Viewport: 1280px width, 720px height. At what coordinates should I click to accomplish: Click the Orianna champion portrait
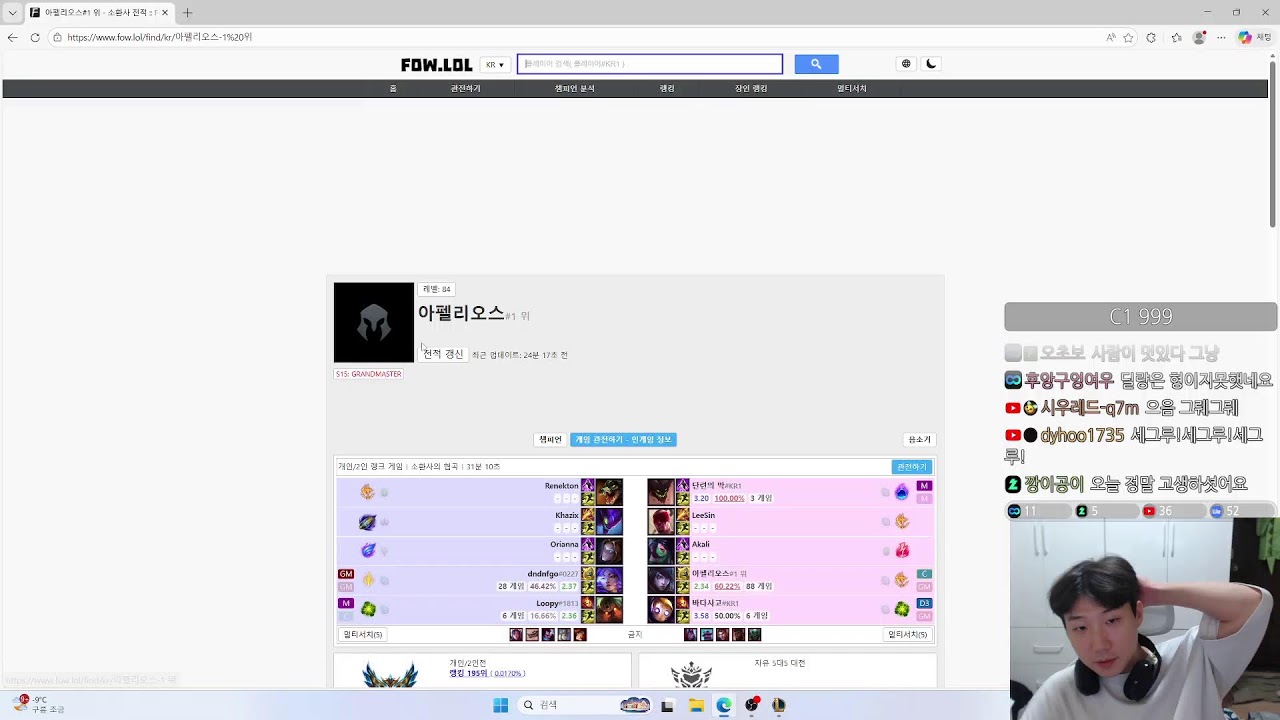click(x=609, y=550)
